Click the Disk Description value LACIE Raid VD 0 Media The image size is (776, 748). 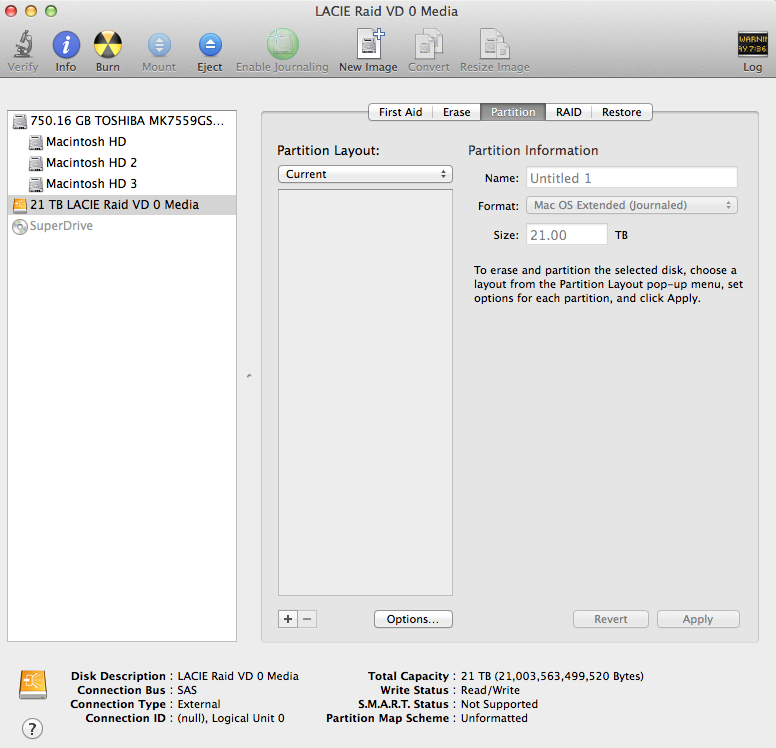(x=238, y=676)
